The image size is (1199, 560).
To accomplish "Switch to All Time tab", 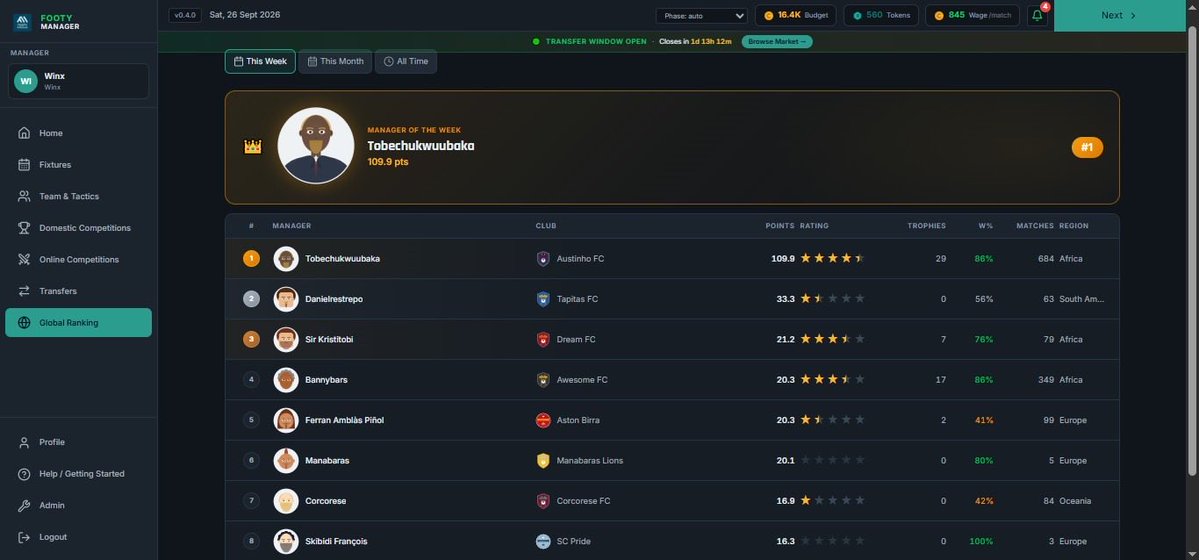I will click(406, 61).
